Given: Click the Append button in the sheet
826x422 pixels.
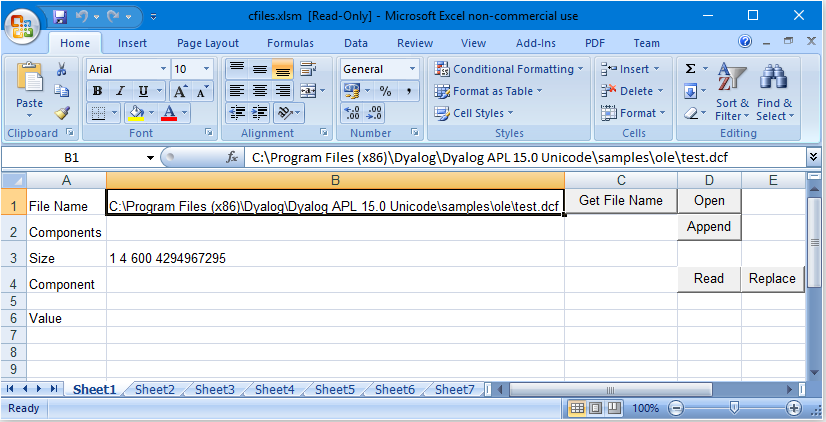Looking at the screenshot, I should tap(709, 227).
